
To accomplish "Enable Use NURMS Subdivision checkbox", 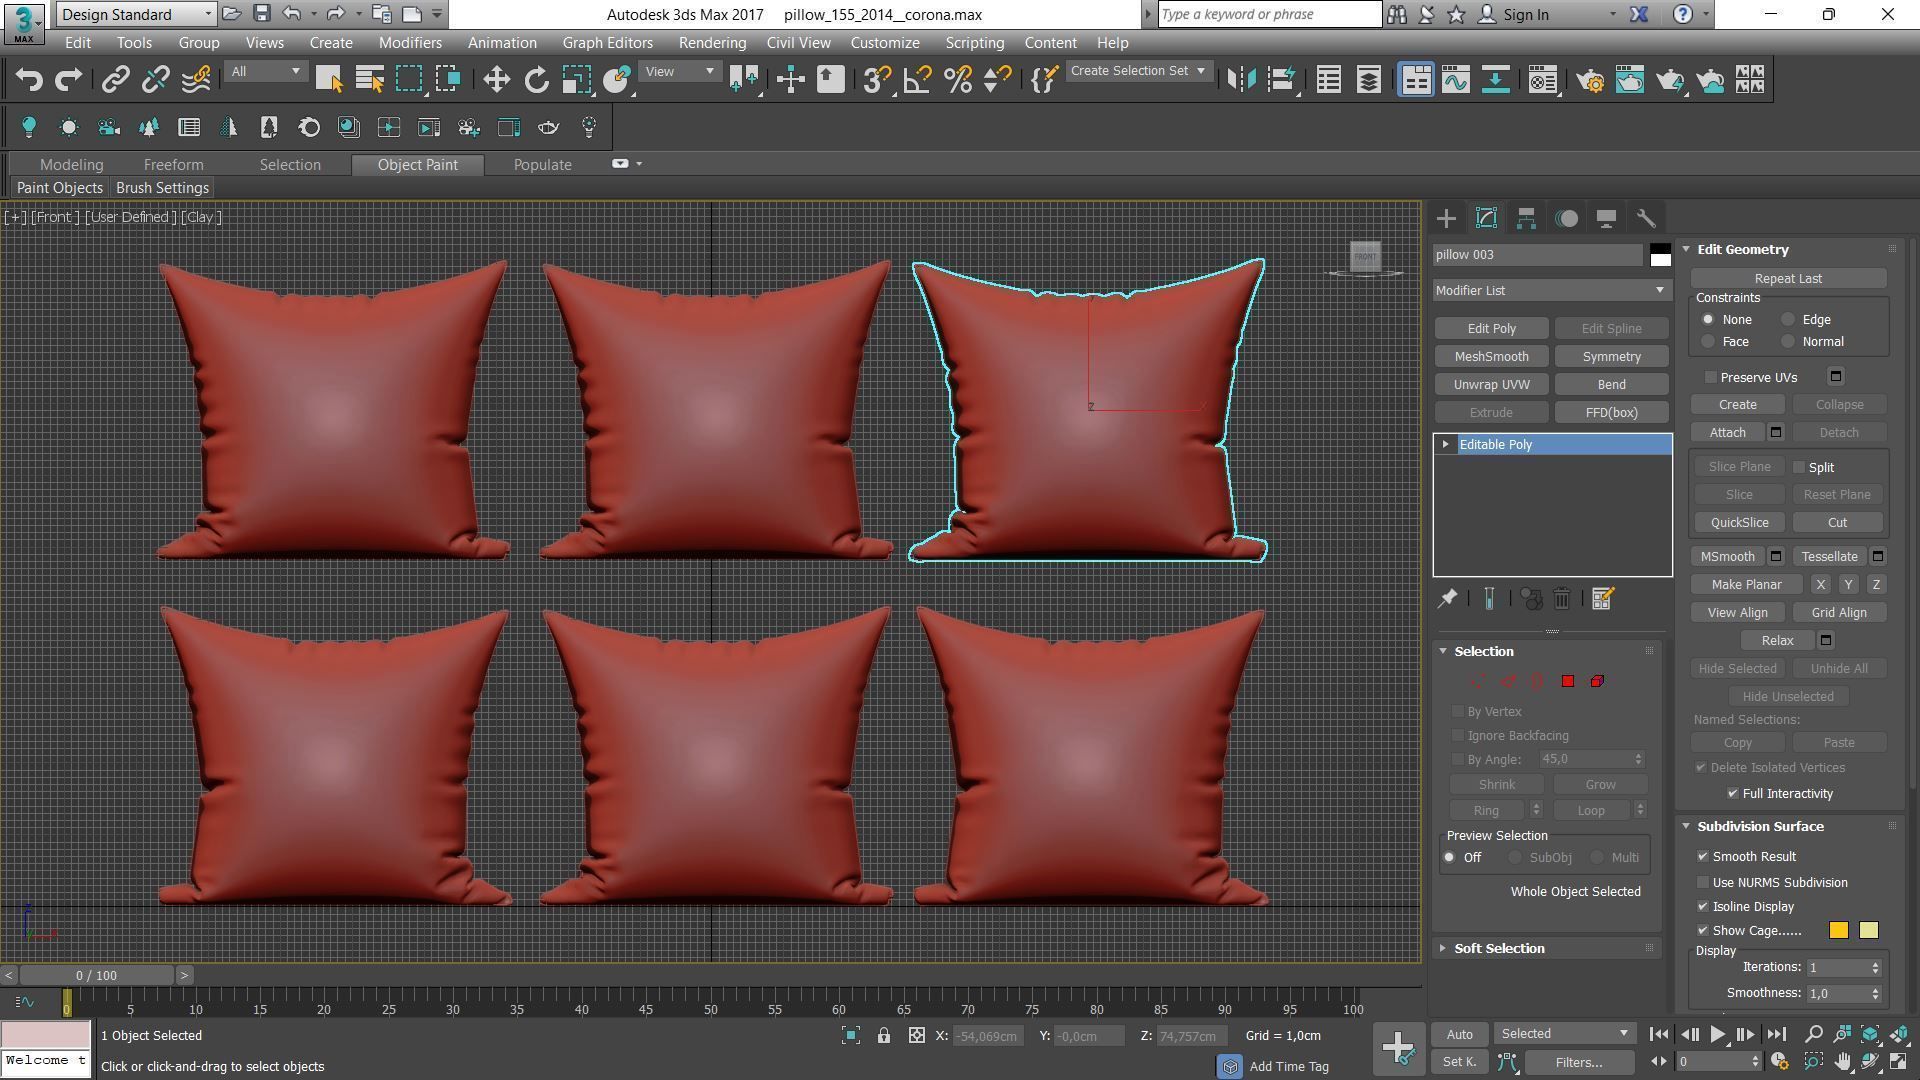I will 1703,882.
